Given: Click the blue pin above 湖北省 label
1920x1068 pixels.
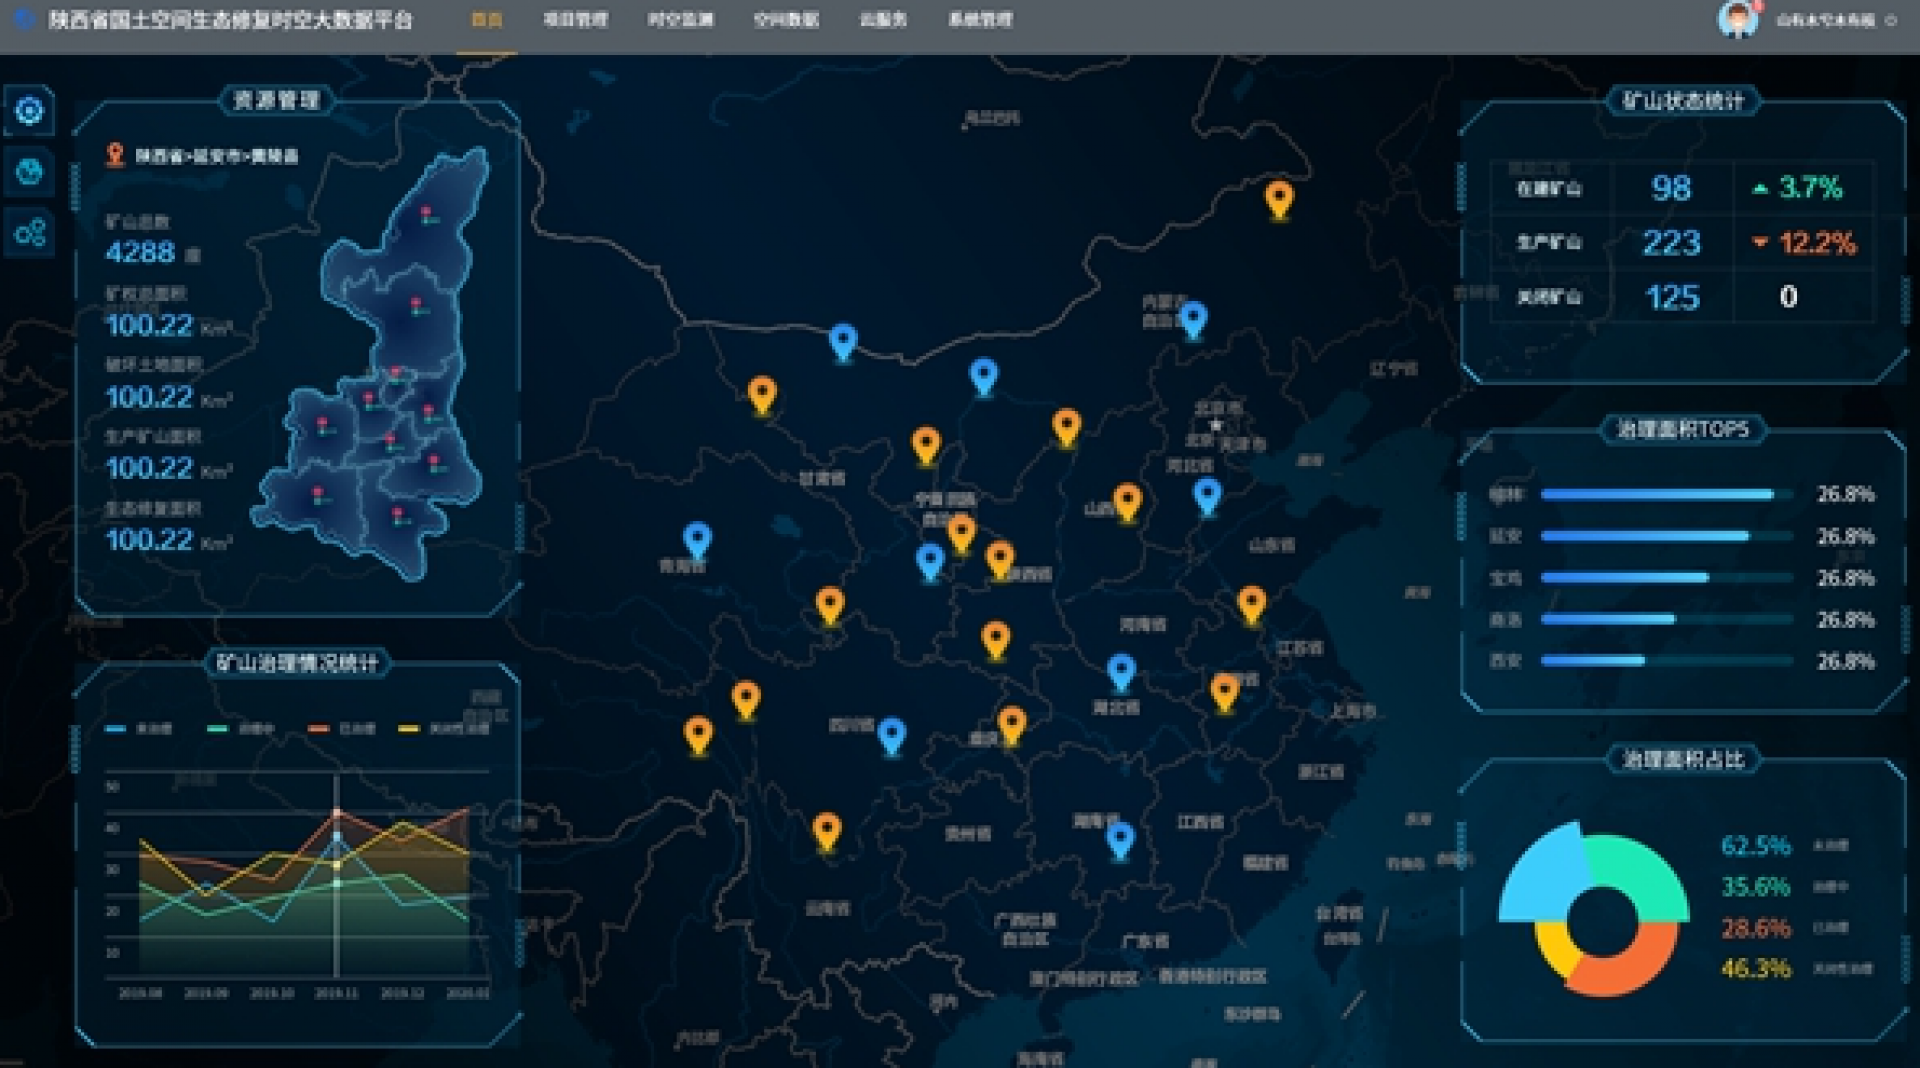Looking at the screenshot, I should coord(1121,673).
